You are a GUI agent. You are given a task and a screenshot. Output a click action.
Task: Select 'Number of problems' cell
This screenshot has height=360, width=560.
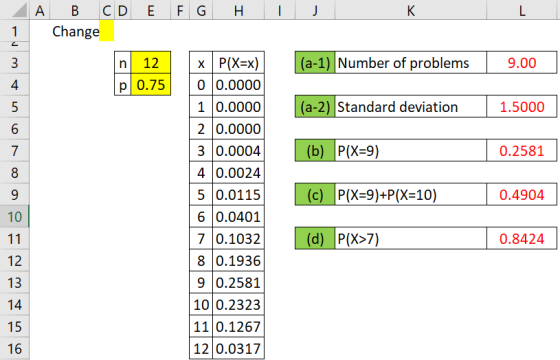pos(411,63)
